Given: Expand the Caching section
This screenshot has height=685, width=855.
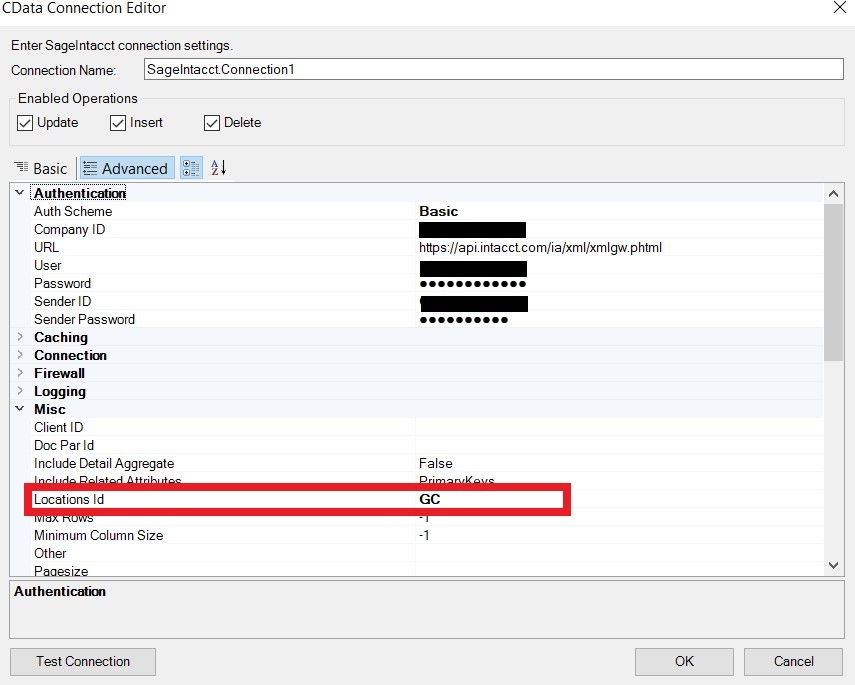Looking at the screenshot, I should tap(20, 337).
